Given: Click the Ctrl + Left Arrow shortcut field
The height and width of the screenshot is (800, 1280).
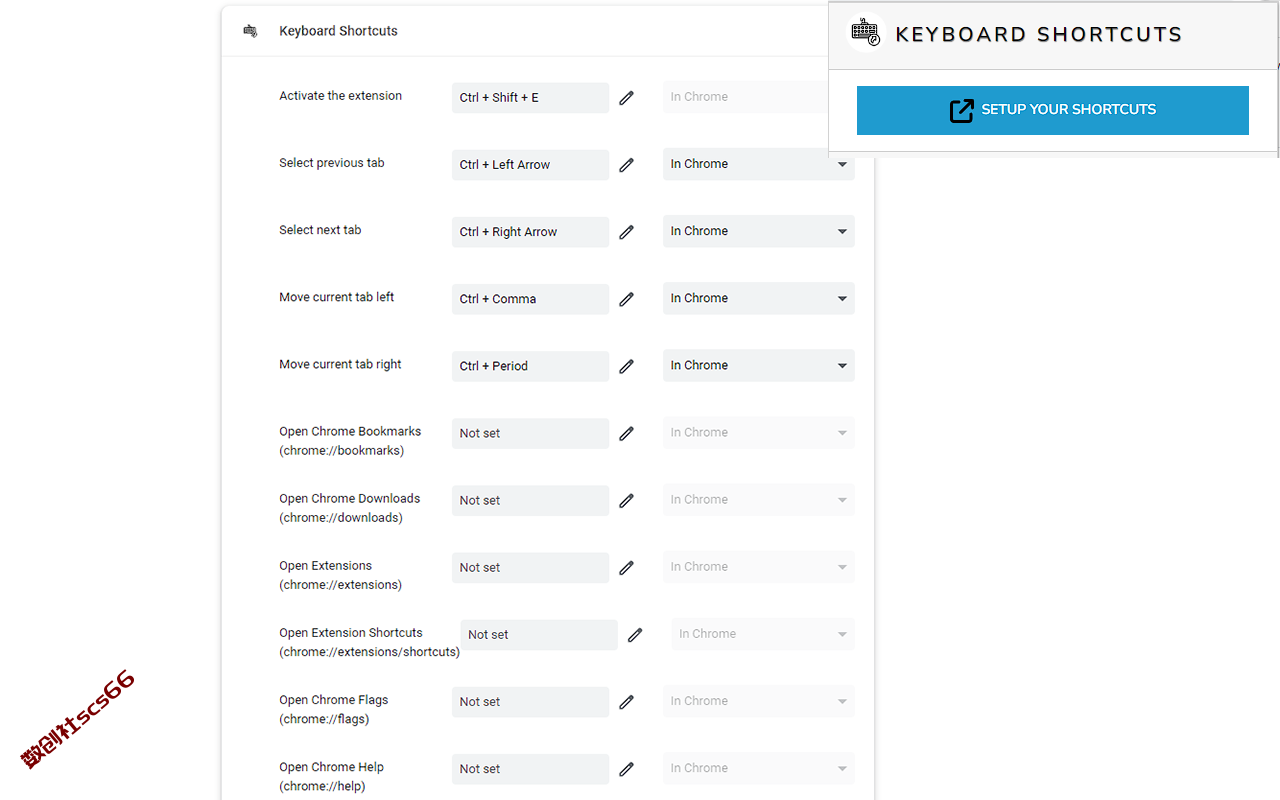Looking at the screenshot, I should pos(530,165).
